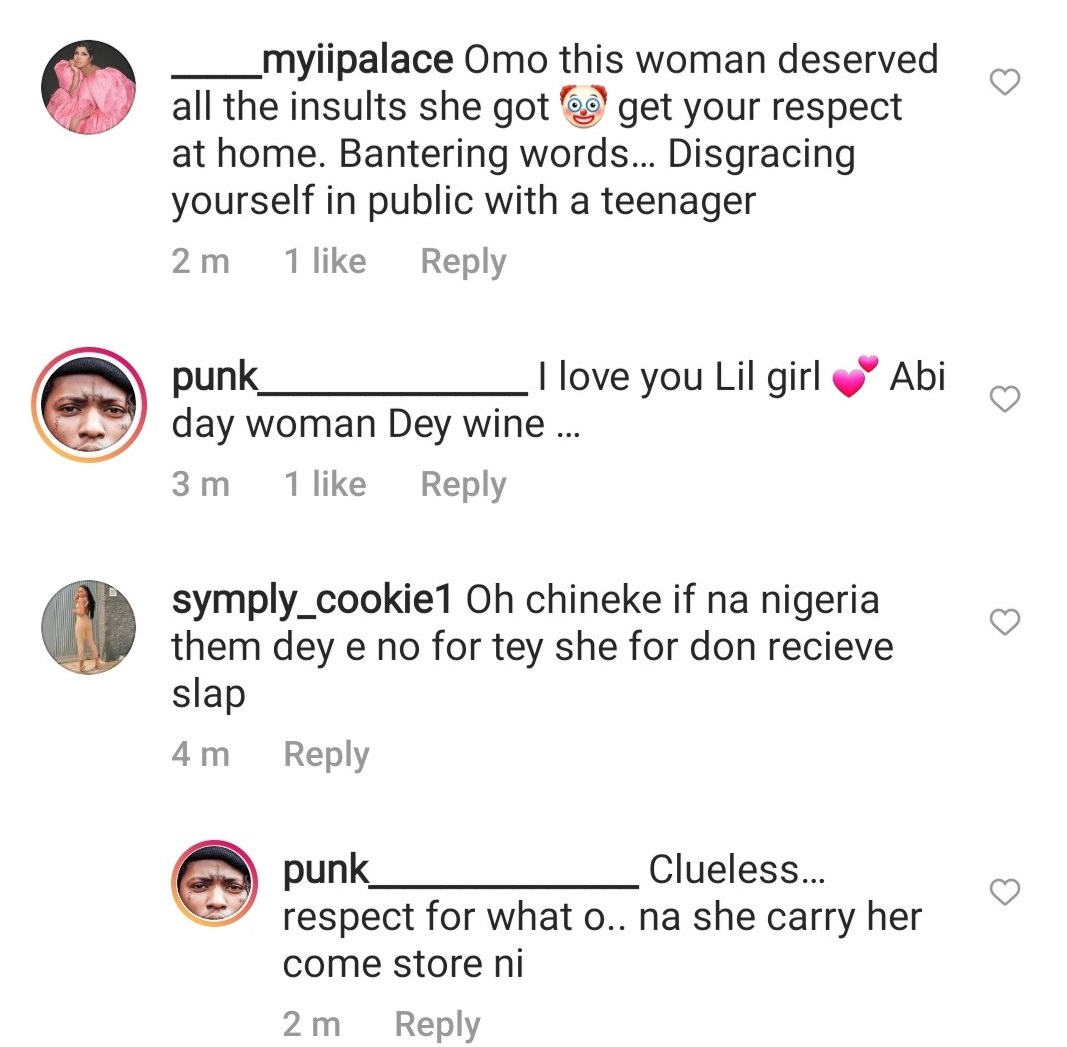Open ____myiipalace profile picture
Screen dimensions: 1067x1047
click(x=88, y=87)
